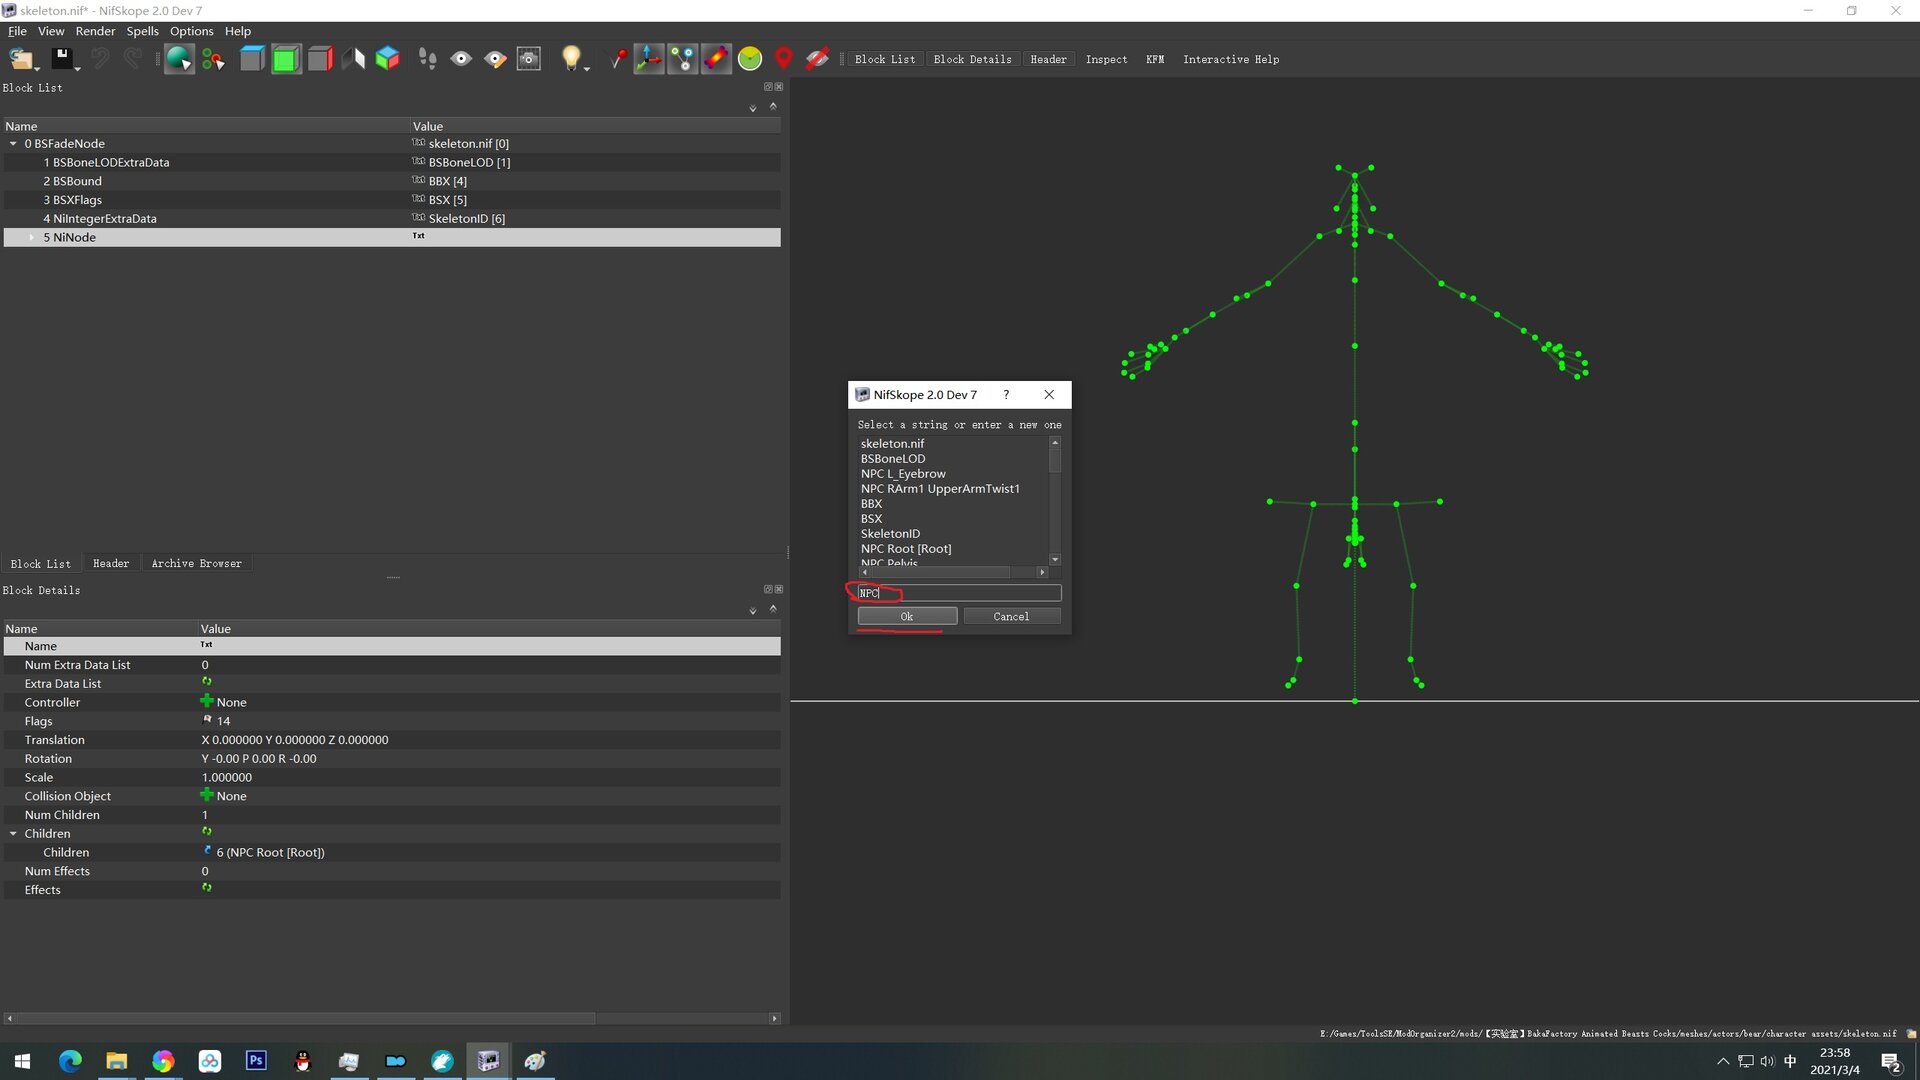The height and width of the screenshot is (1080, 1920).
Task: Open Photoshop from the taskbar
Action: [x=256, y=1060]
